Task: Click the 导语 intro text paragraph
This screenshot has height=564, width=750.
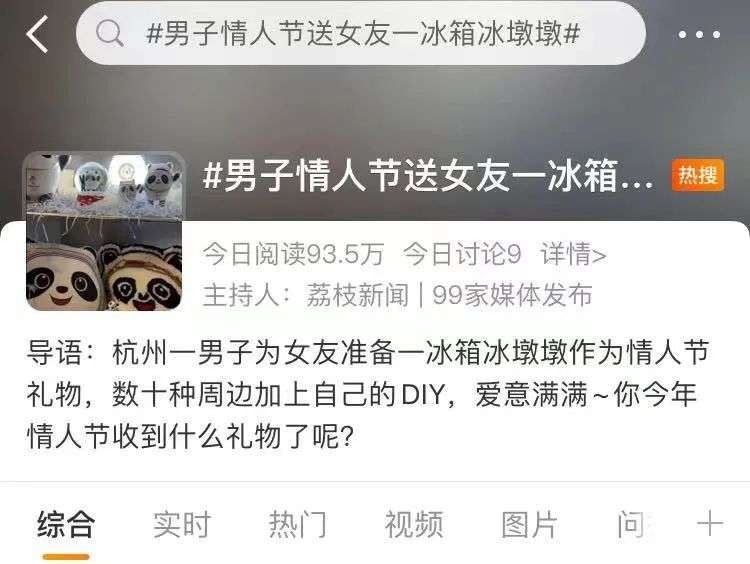Action: [368, 395]
